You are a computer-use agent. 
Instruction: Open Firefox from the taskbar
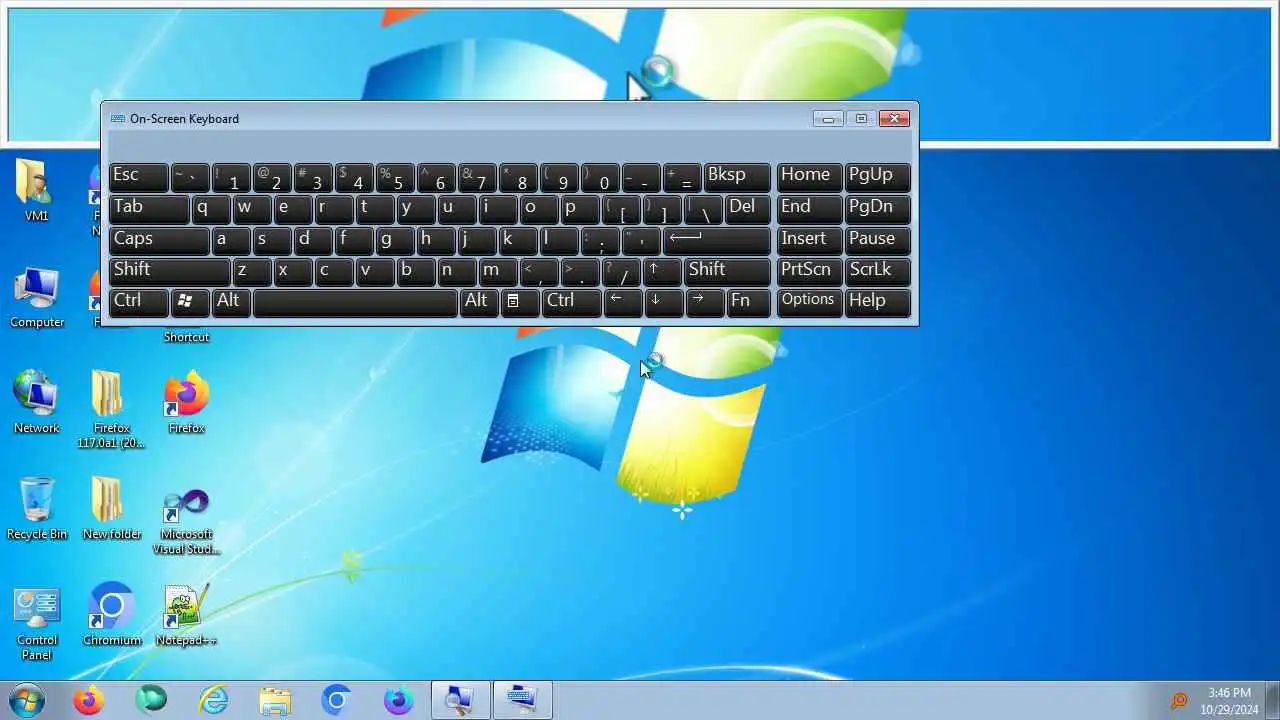tap(88, 700)
